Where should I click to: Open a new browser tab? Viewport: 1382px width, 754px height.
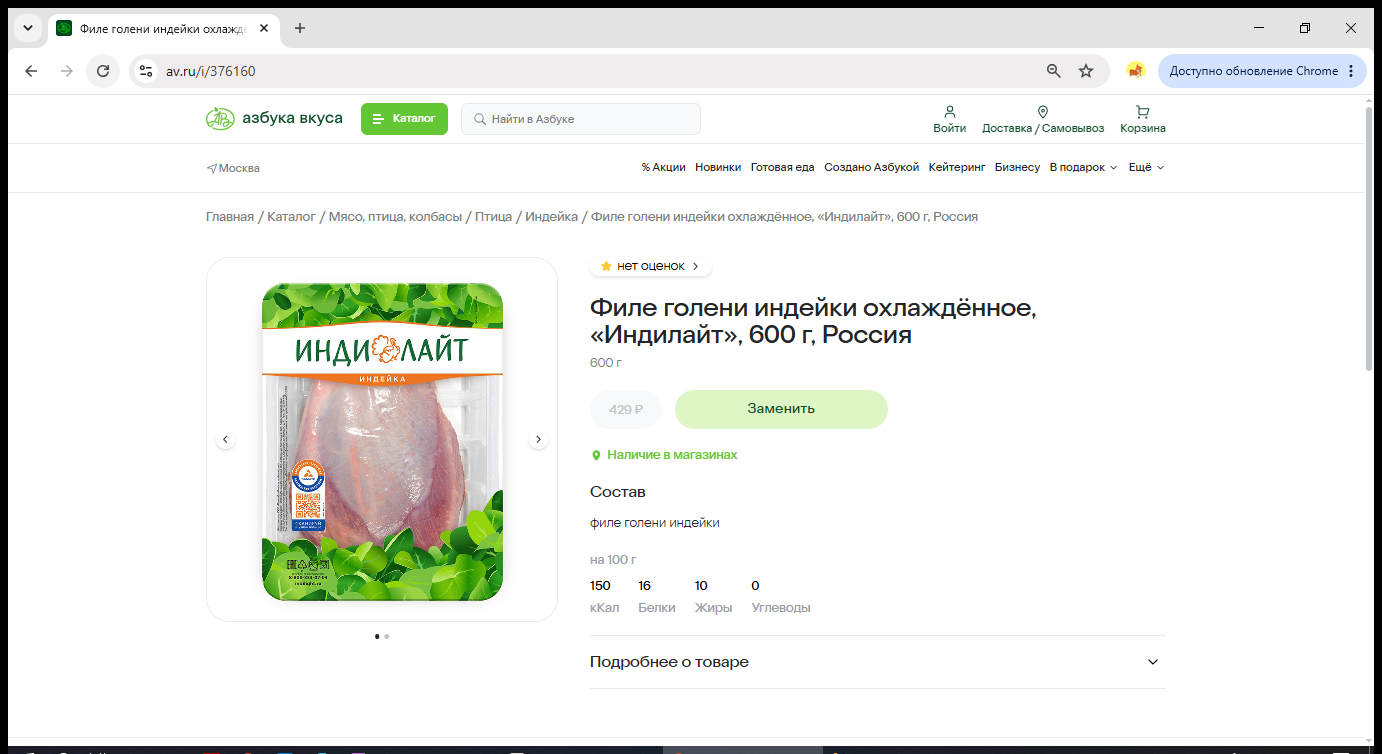pyautogui.click(x=300, y=28)
